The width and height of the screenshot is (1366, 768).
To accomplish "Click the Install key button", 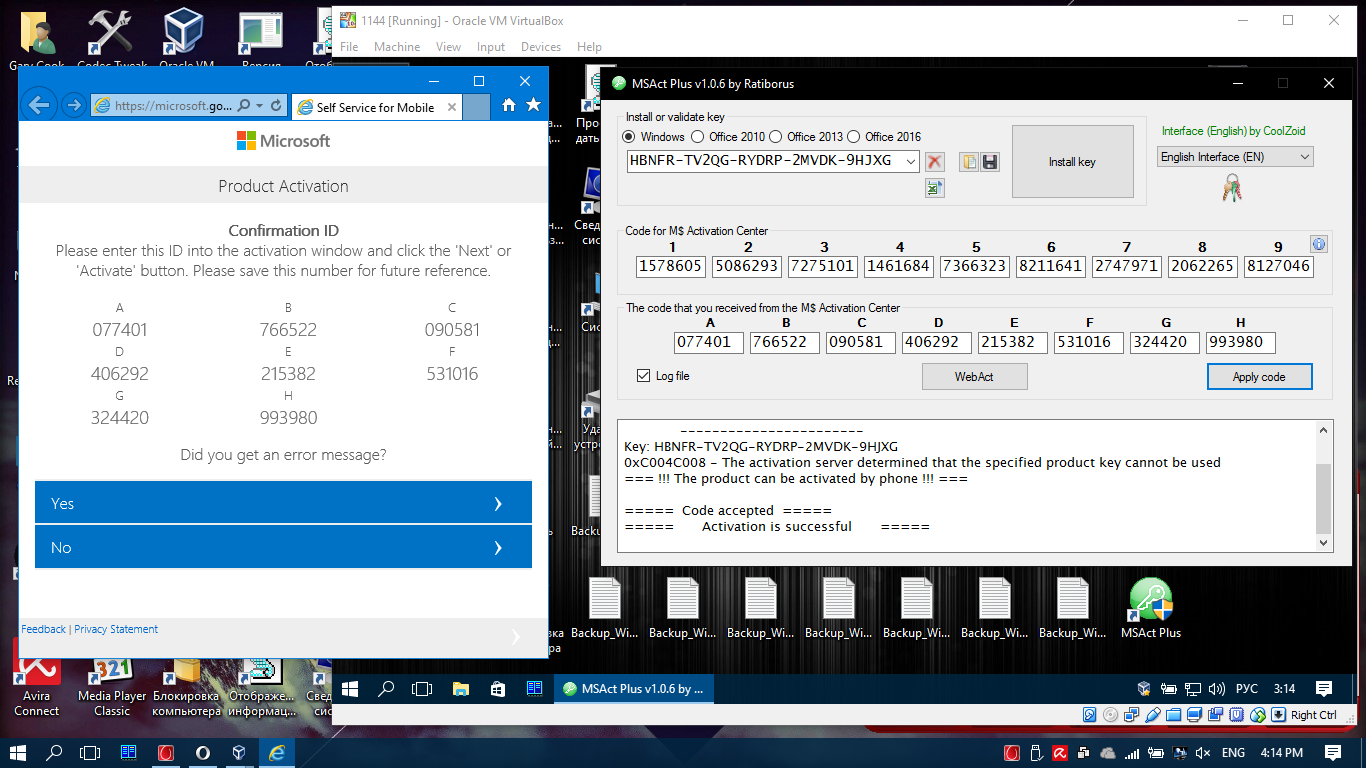I will [1072, 162].
